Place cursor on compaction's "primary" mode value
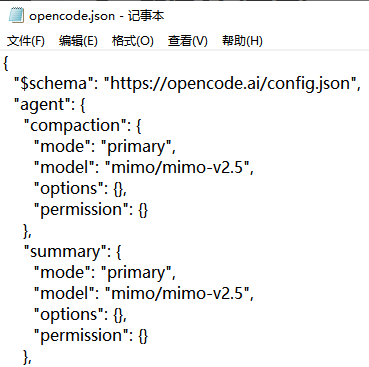Image resolution: width=369 pixels, height=367 pixels. (x=136, y=147)
